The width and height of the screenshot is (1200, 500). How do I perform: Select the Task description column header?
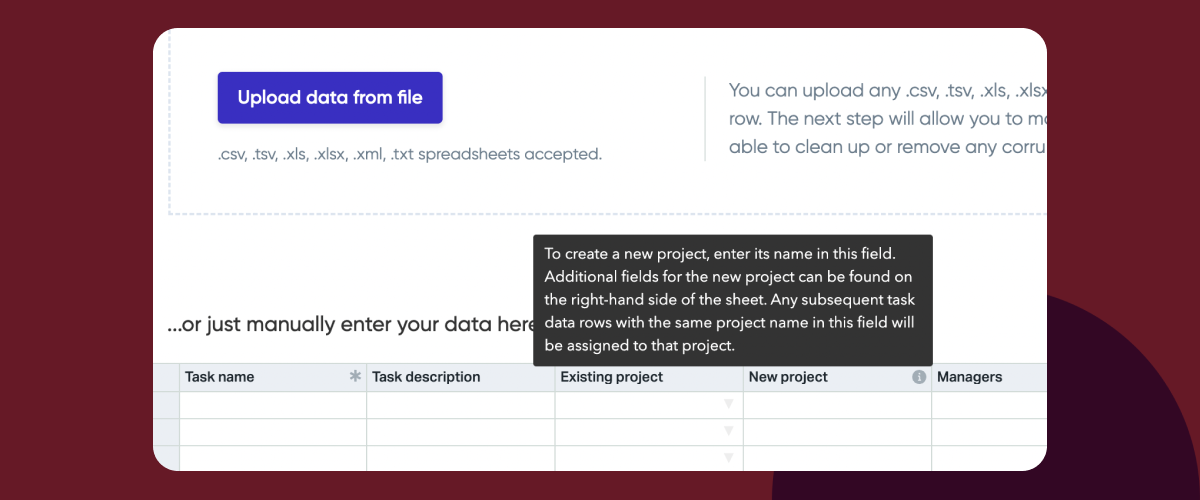tap(461, 377)
